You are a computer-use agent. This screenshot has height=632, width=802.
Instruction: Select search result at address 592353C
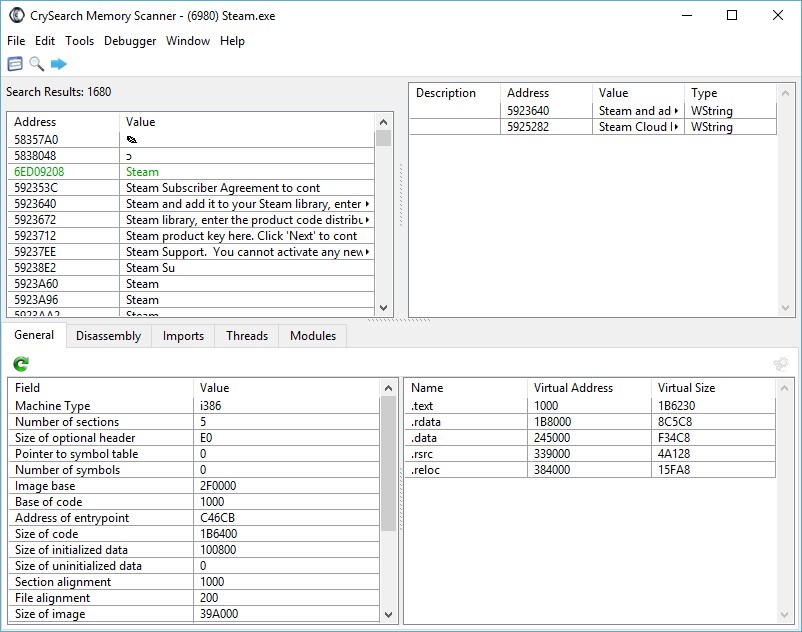click(191, 188)
